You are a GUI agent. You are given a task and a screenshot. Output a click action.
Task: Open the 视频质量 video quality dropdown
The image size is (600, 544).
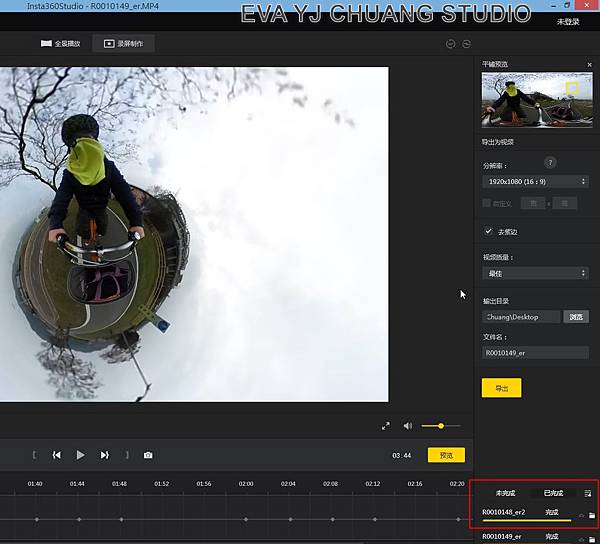click(535, 273)
